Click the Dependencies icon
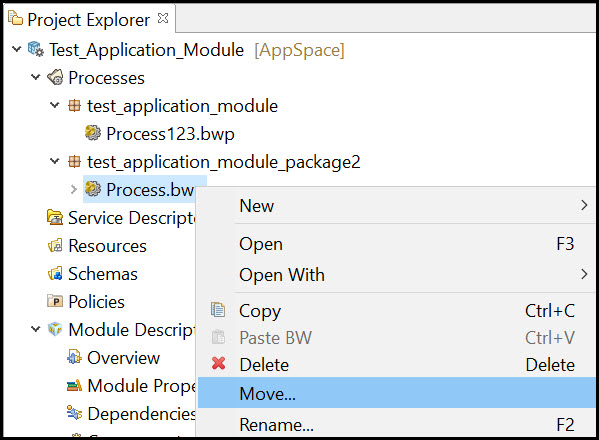Screen dimensions: 599x440 pos(74,413)
